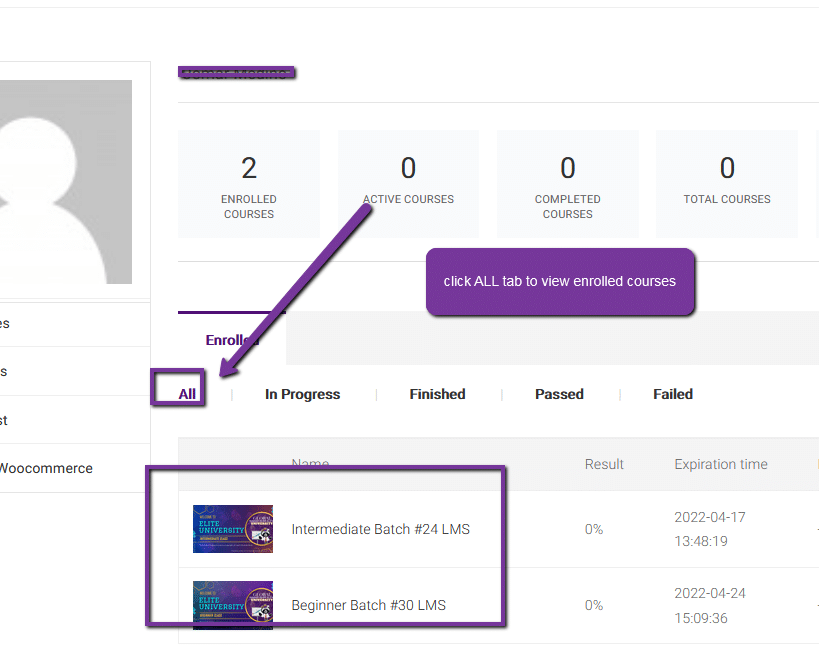Image resolution: width=819 pixels, height=653 pixels.
Task: Show Finished courses filter
Action: point(437,394)
